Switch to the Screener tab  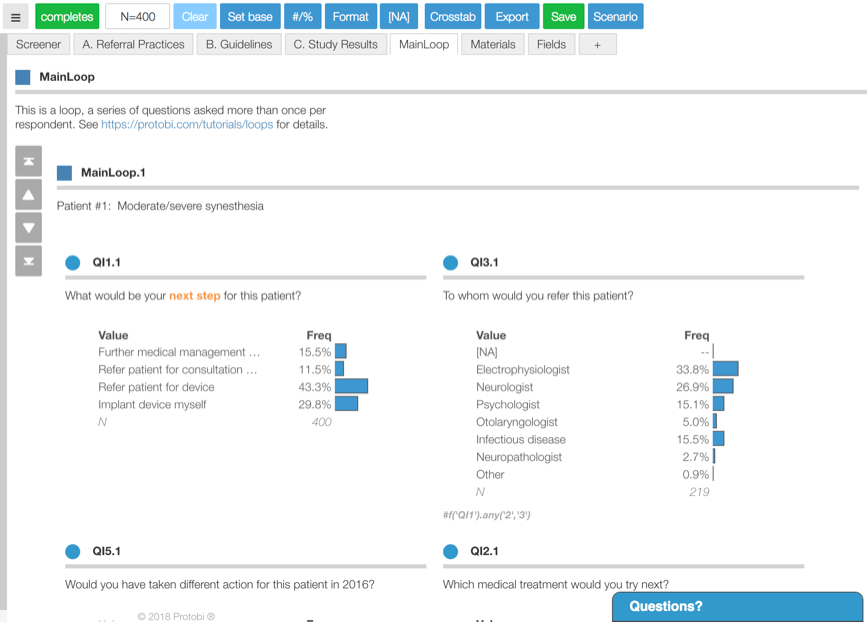pos(39,44)
